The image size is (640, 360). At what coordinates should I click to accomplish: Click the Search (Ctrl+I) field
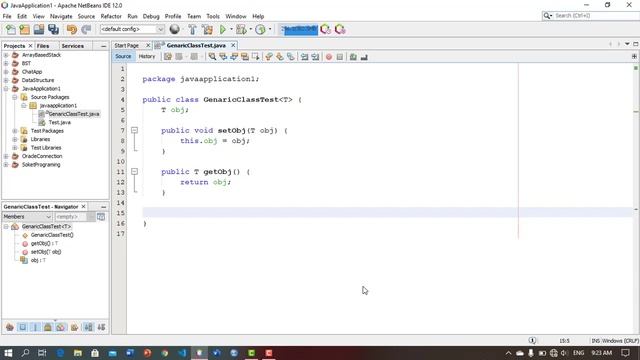[591, 16]
